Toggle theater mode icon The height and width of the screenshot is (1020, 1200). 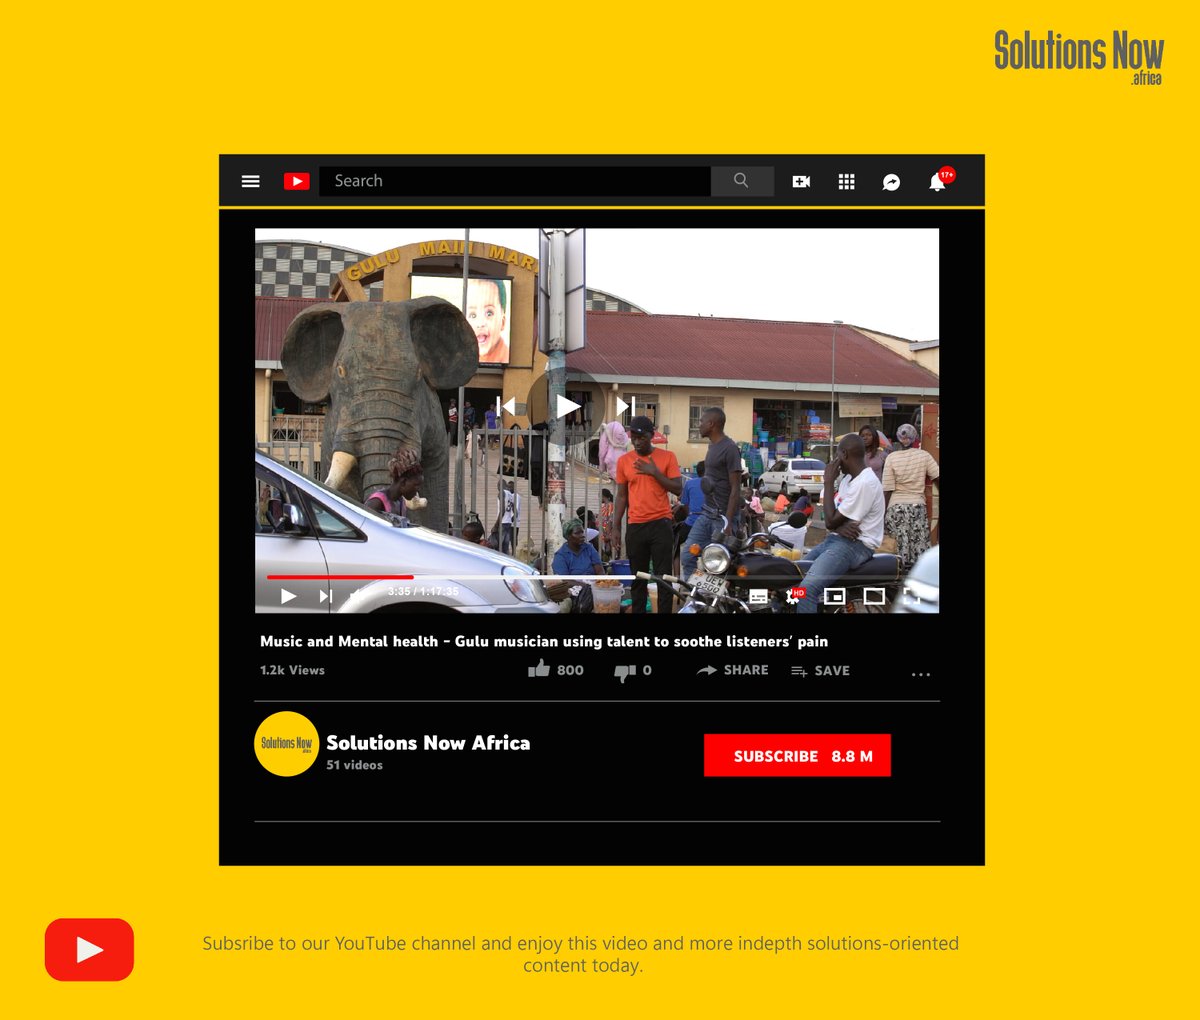874,596
